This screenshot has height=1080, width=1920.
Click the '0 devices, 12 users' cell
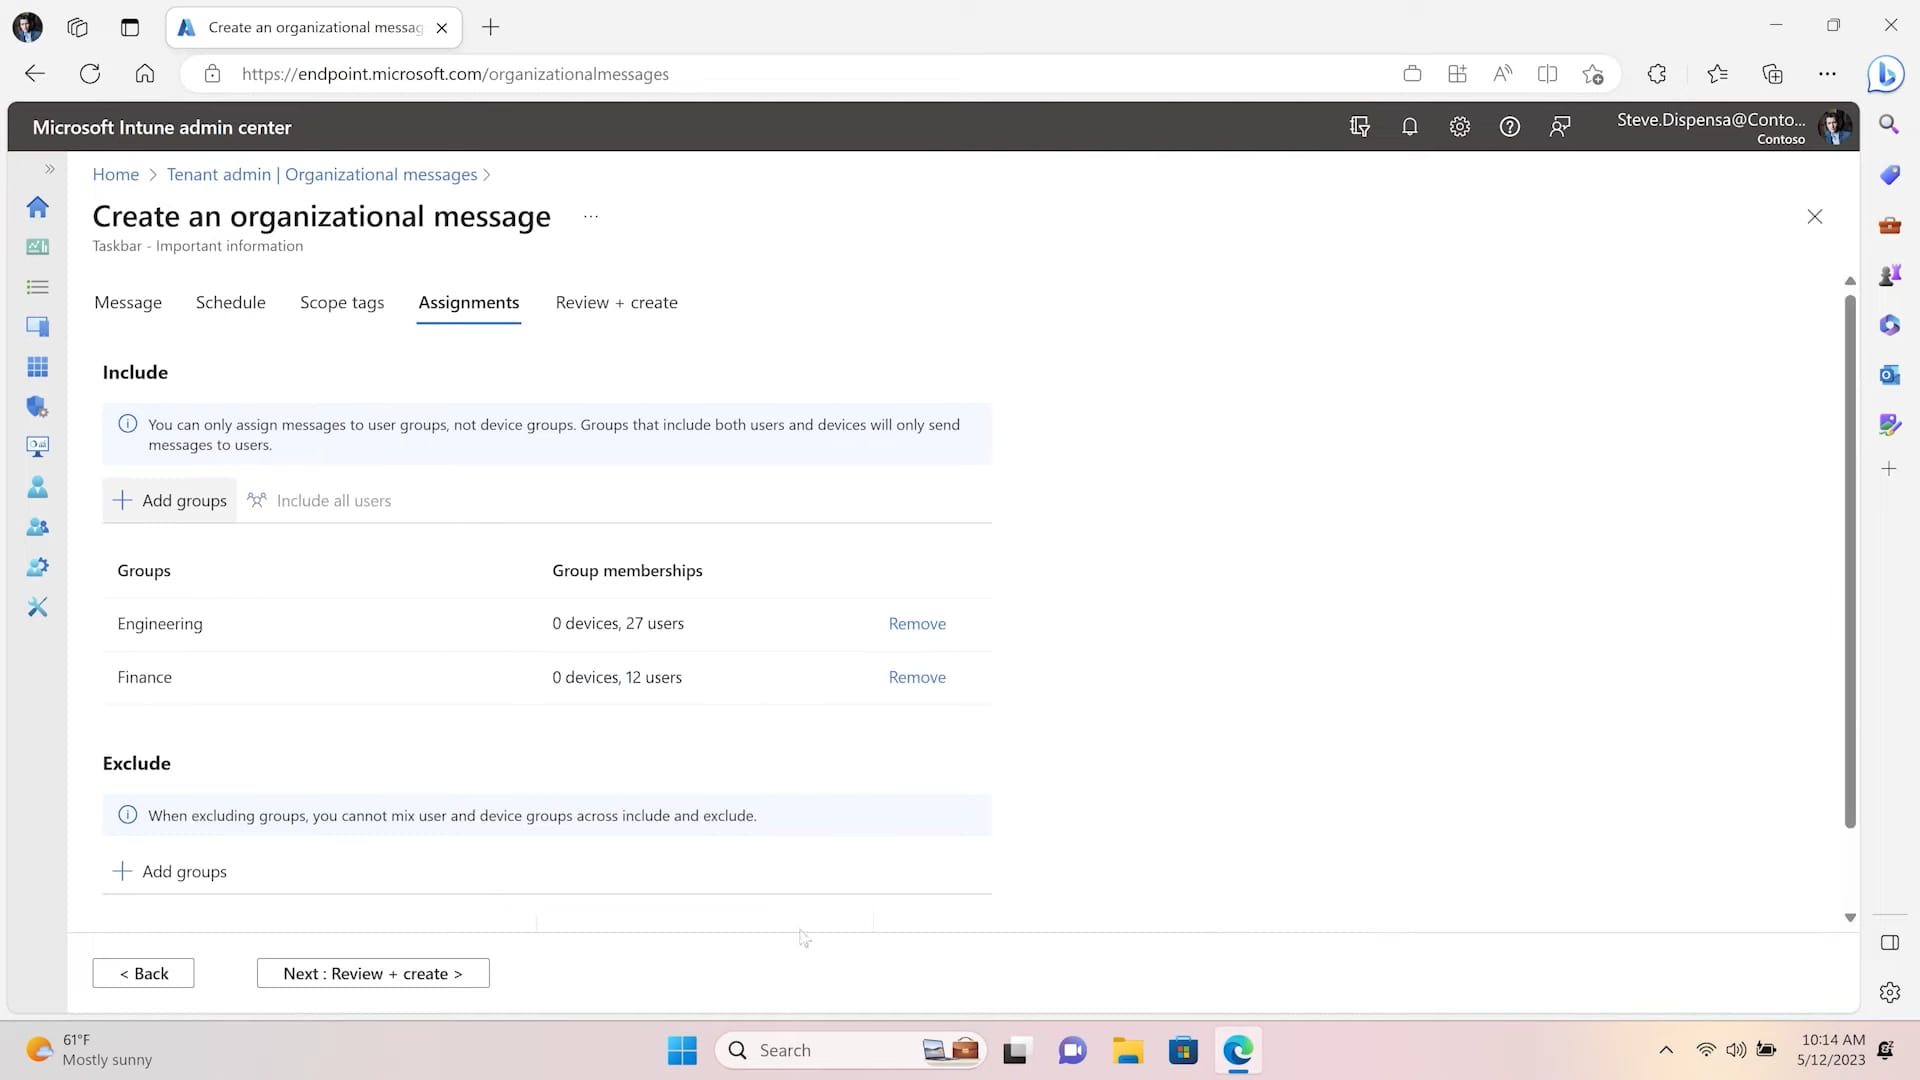(x=617, y=677)
